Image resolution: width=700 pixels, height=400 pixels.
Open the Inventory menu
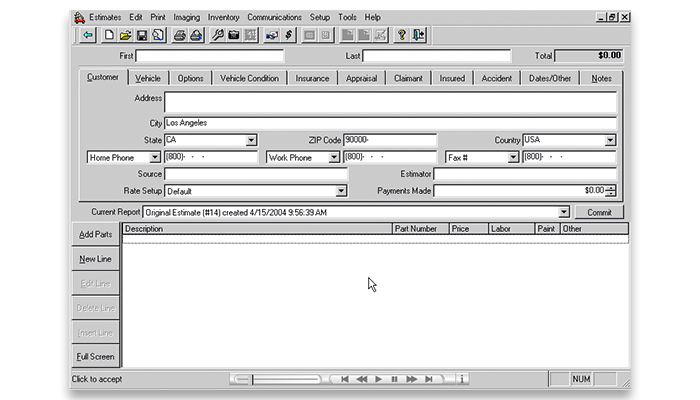223,17
